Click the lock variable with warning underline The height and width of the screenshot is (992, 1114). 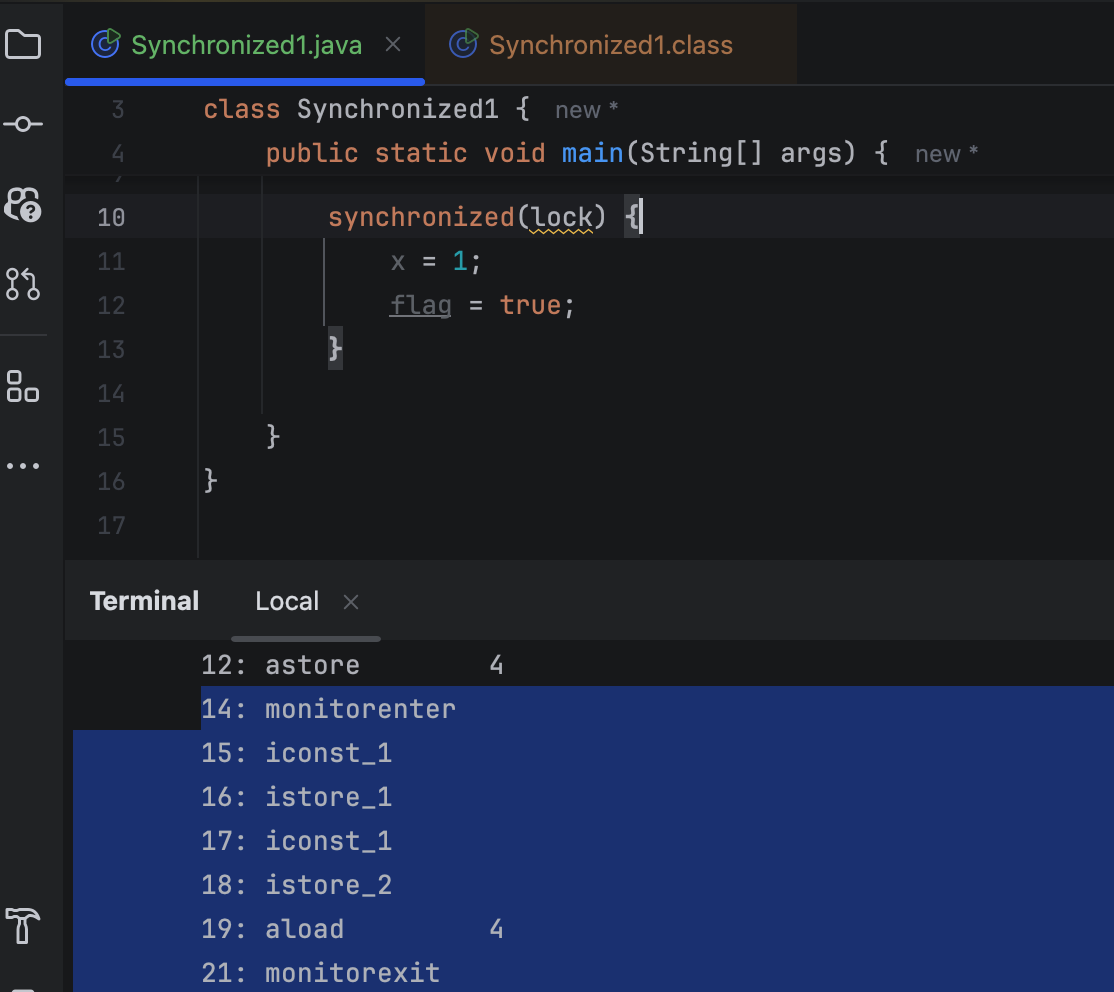click(562, 217)
